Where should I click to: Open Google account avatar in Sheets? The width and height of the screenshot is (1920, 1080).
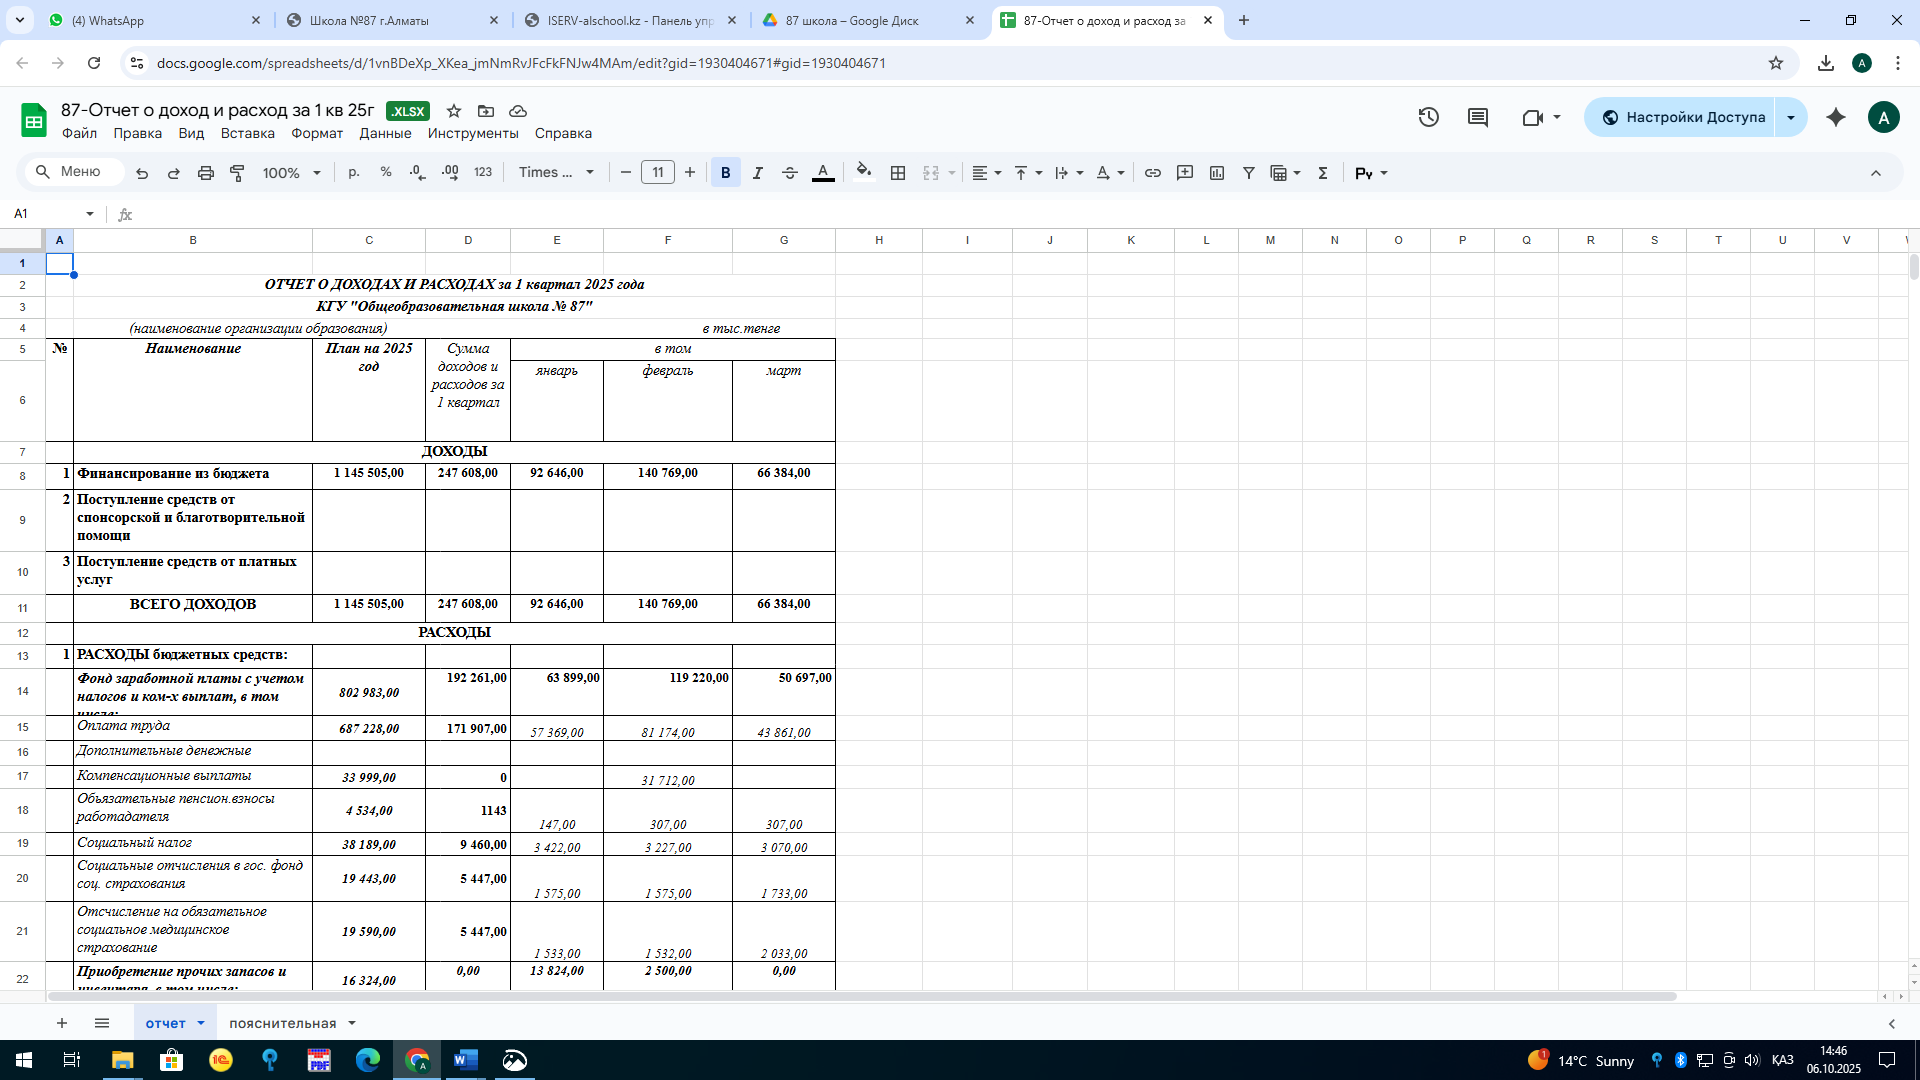tap(1884, 117)
